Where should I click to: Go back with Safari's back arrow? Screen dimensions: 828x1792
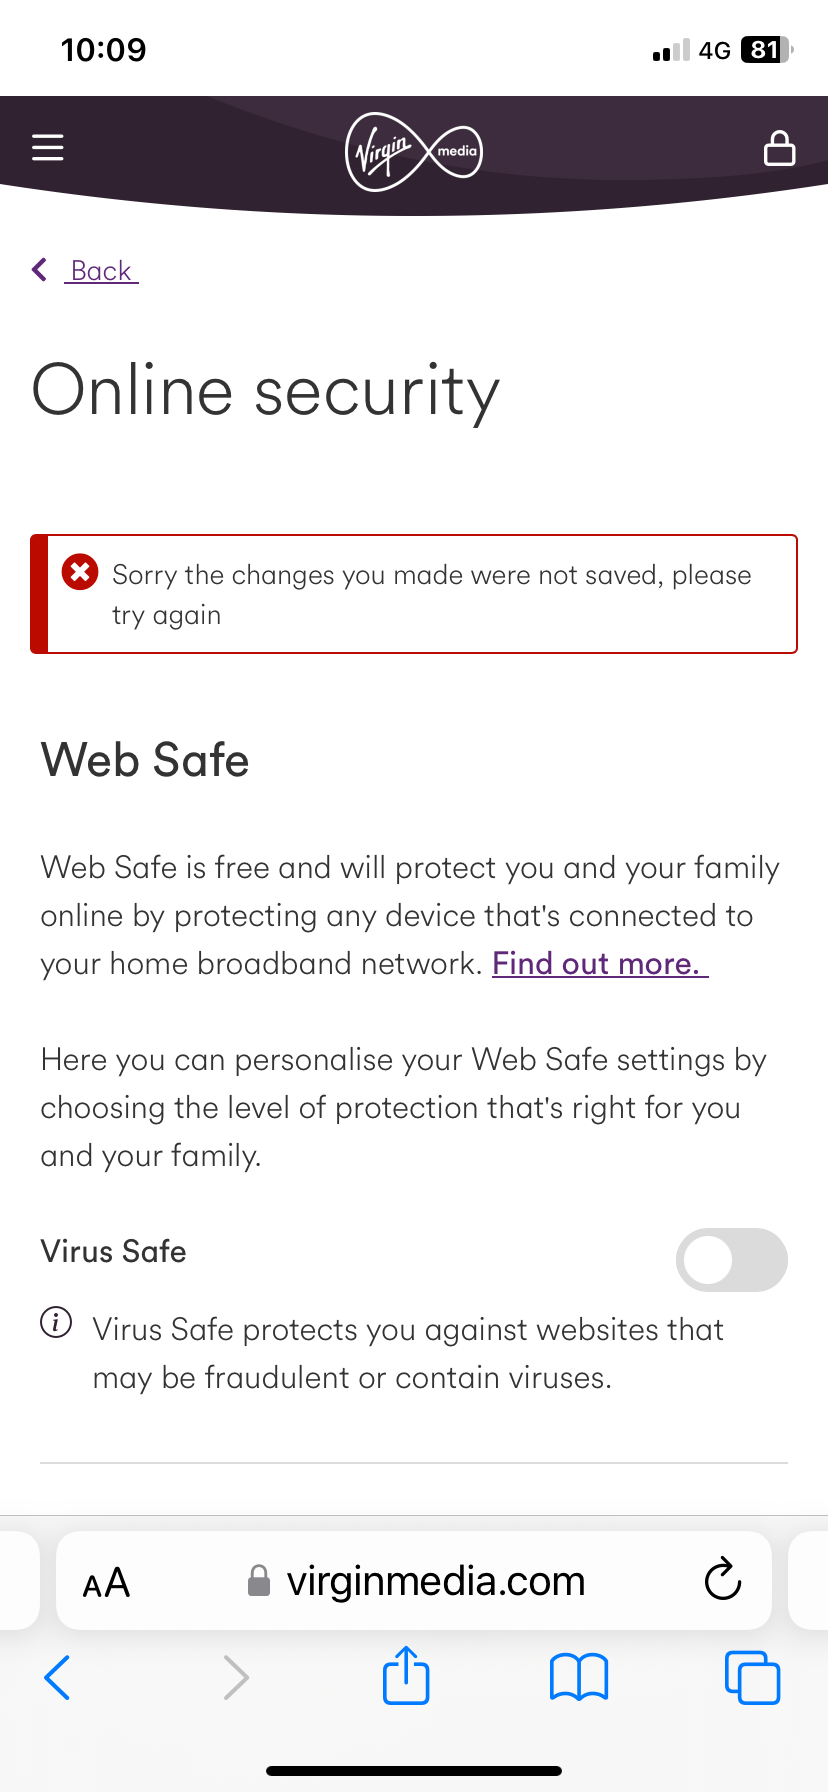58,1677
